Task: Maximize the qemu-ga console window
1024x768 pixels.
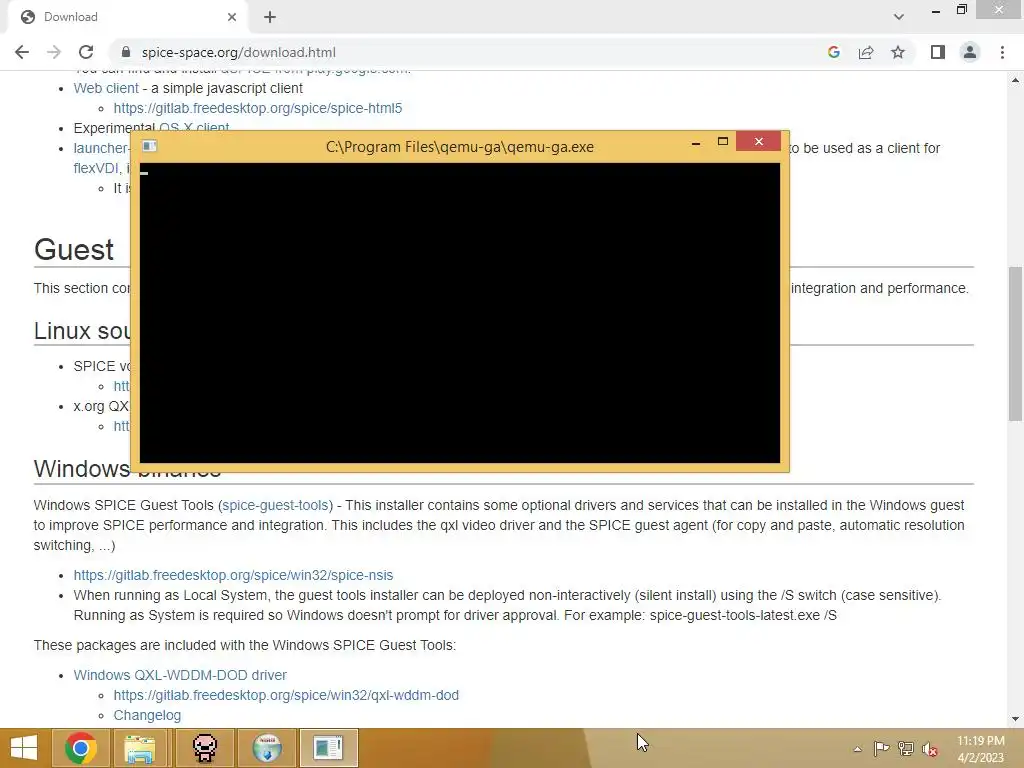Action: click(x=723, y=142)
